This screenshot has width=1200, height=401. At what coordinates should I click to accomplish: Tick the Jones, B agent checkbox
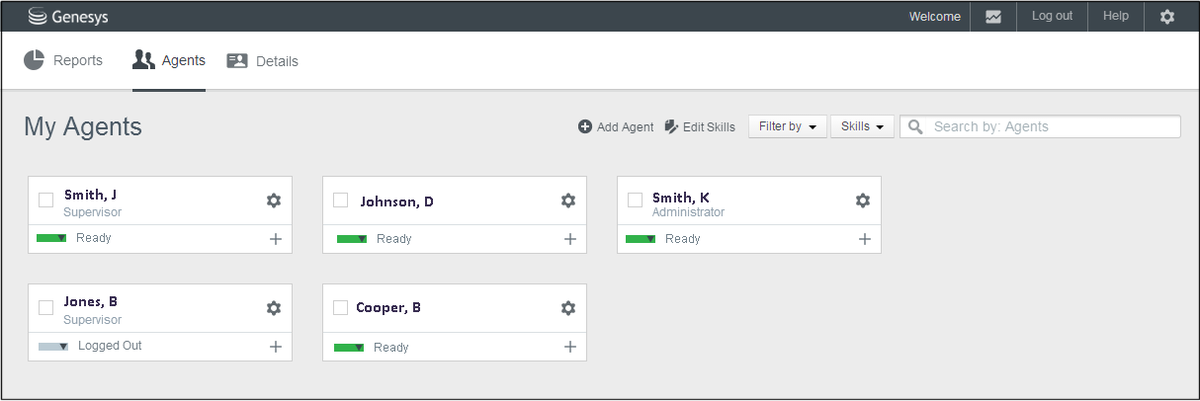coord(46,307)
